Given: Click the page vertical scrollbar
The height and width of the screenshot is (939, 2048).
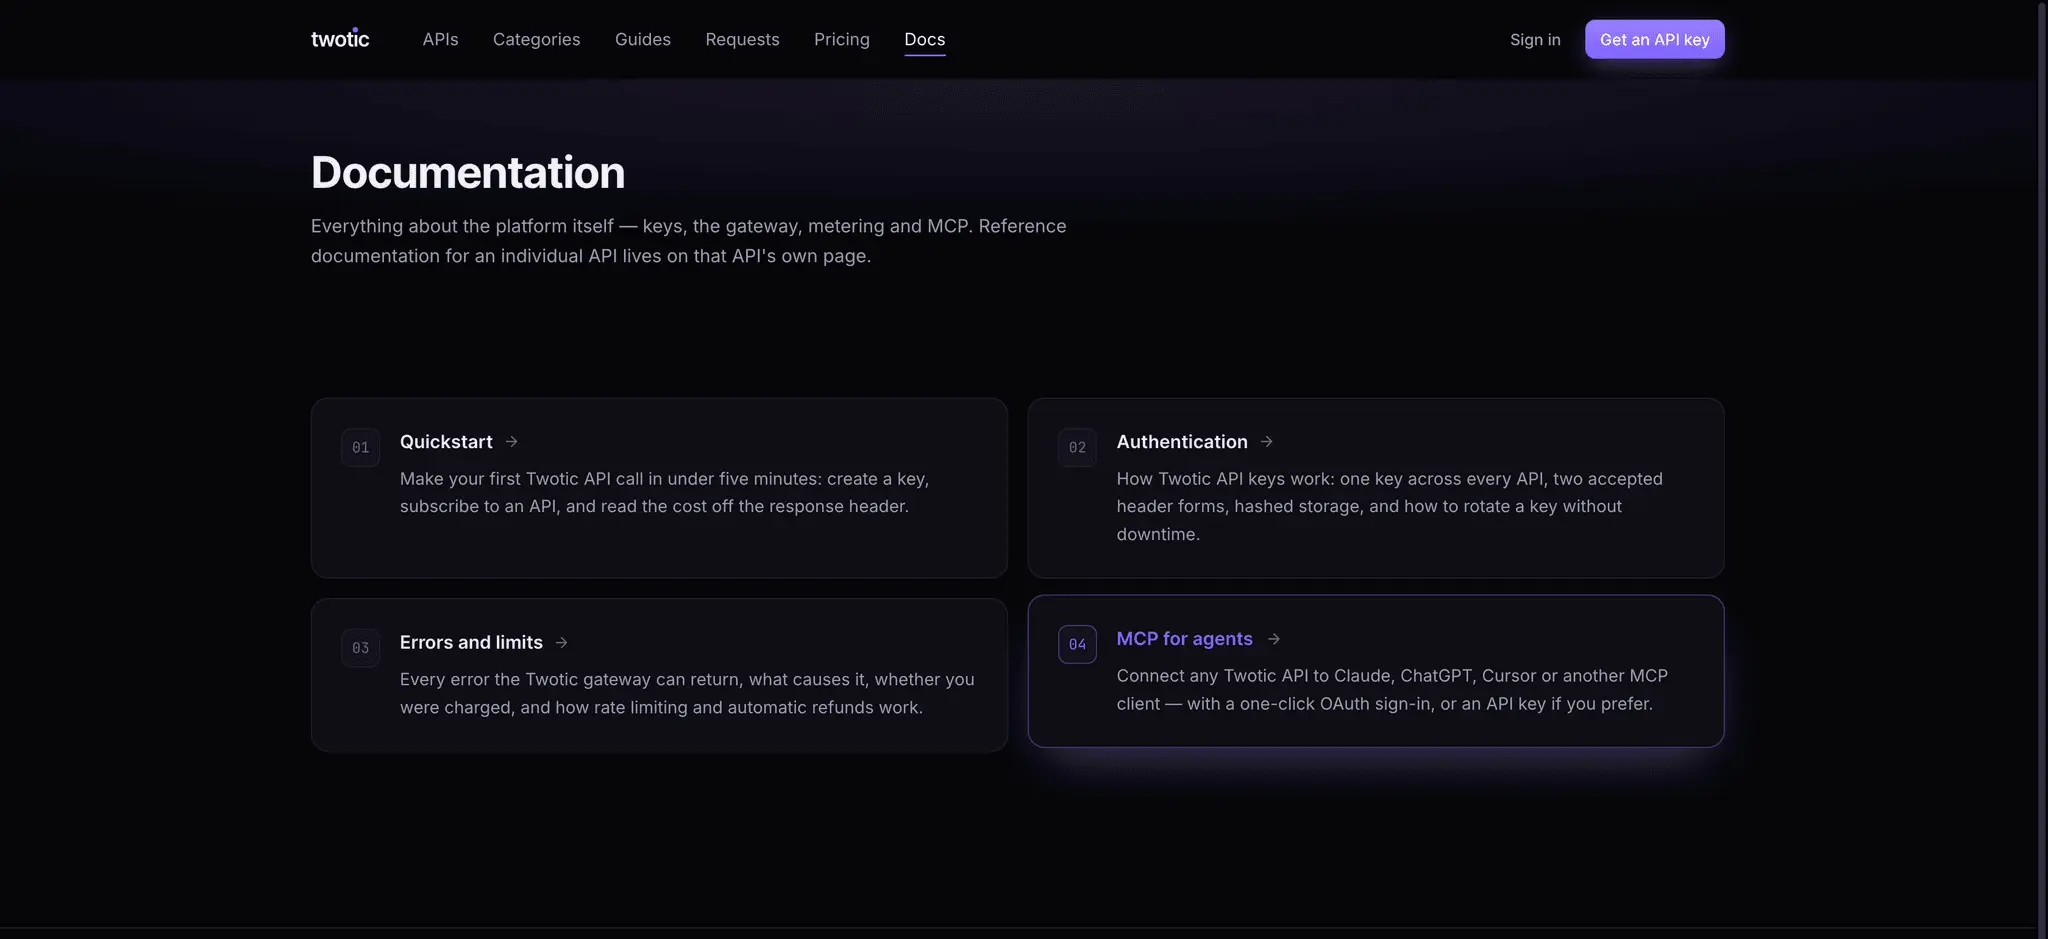Looking at the screenshot, I should pyautogui.click(x=2042, y=469).
